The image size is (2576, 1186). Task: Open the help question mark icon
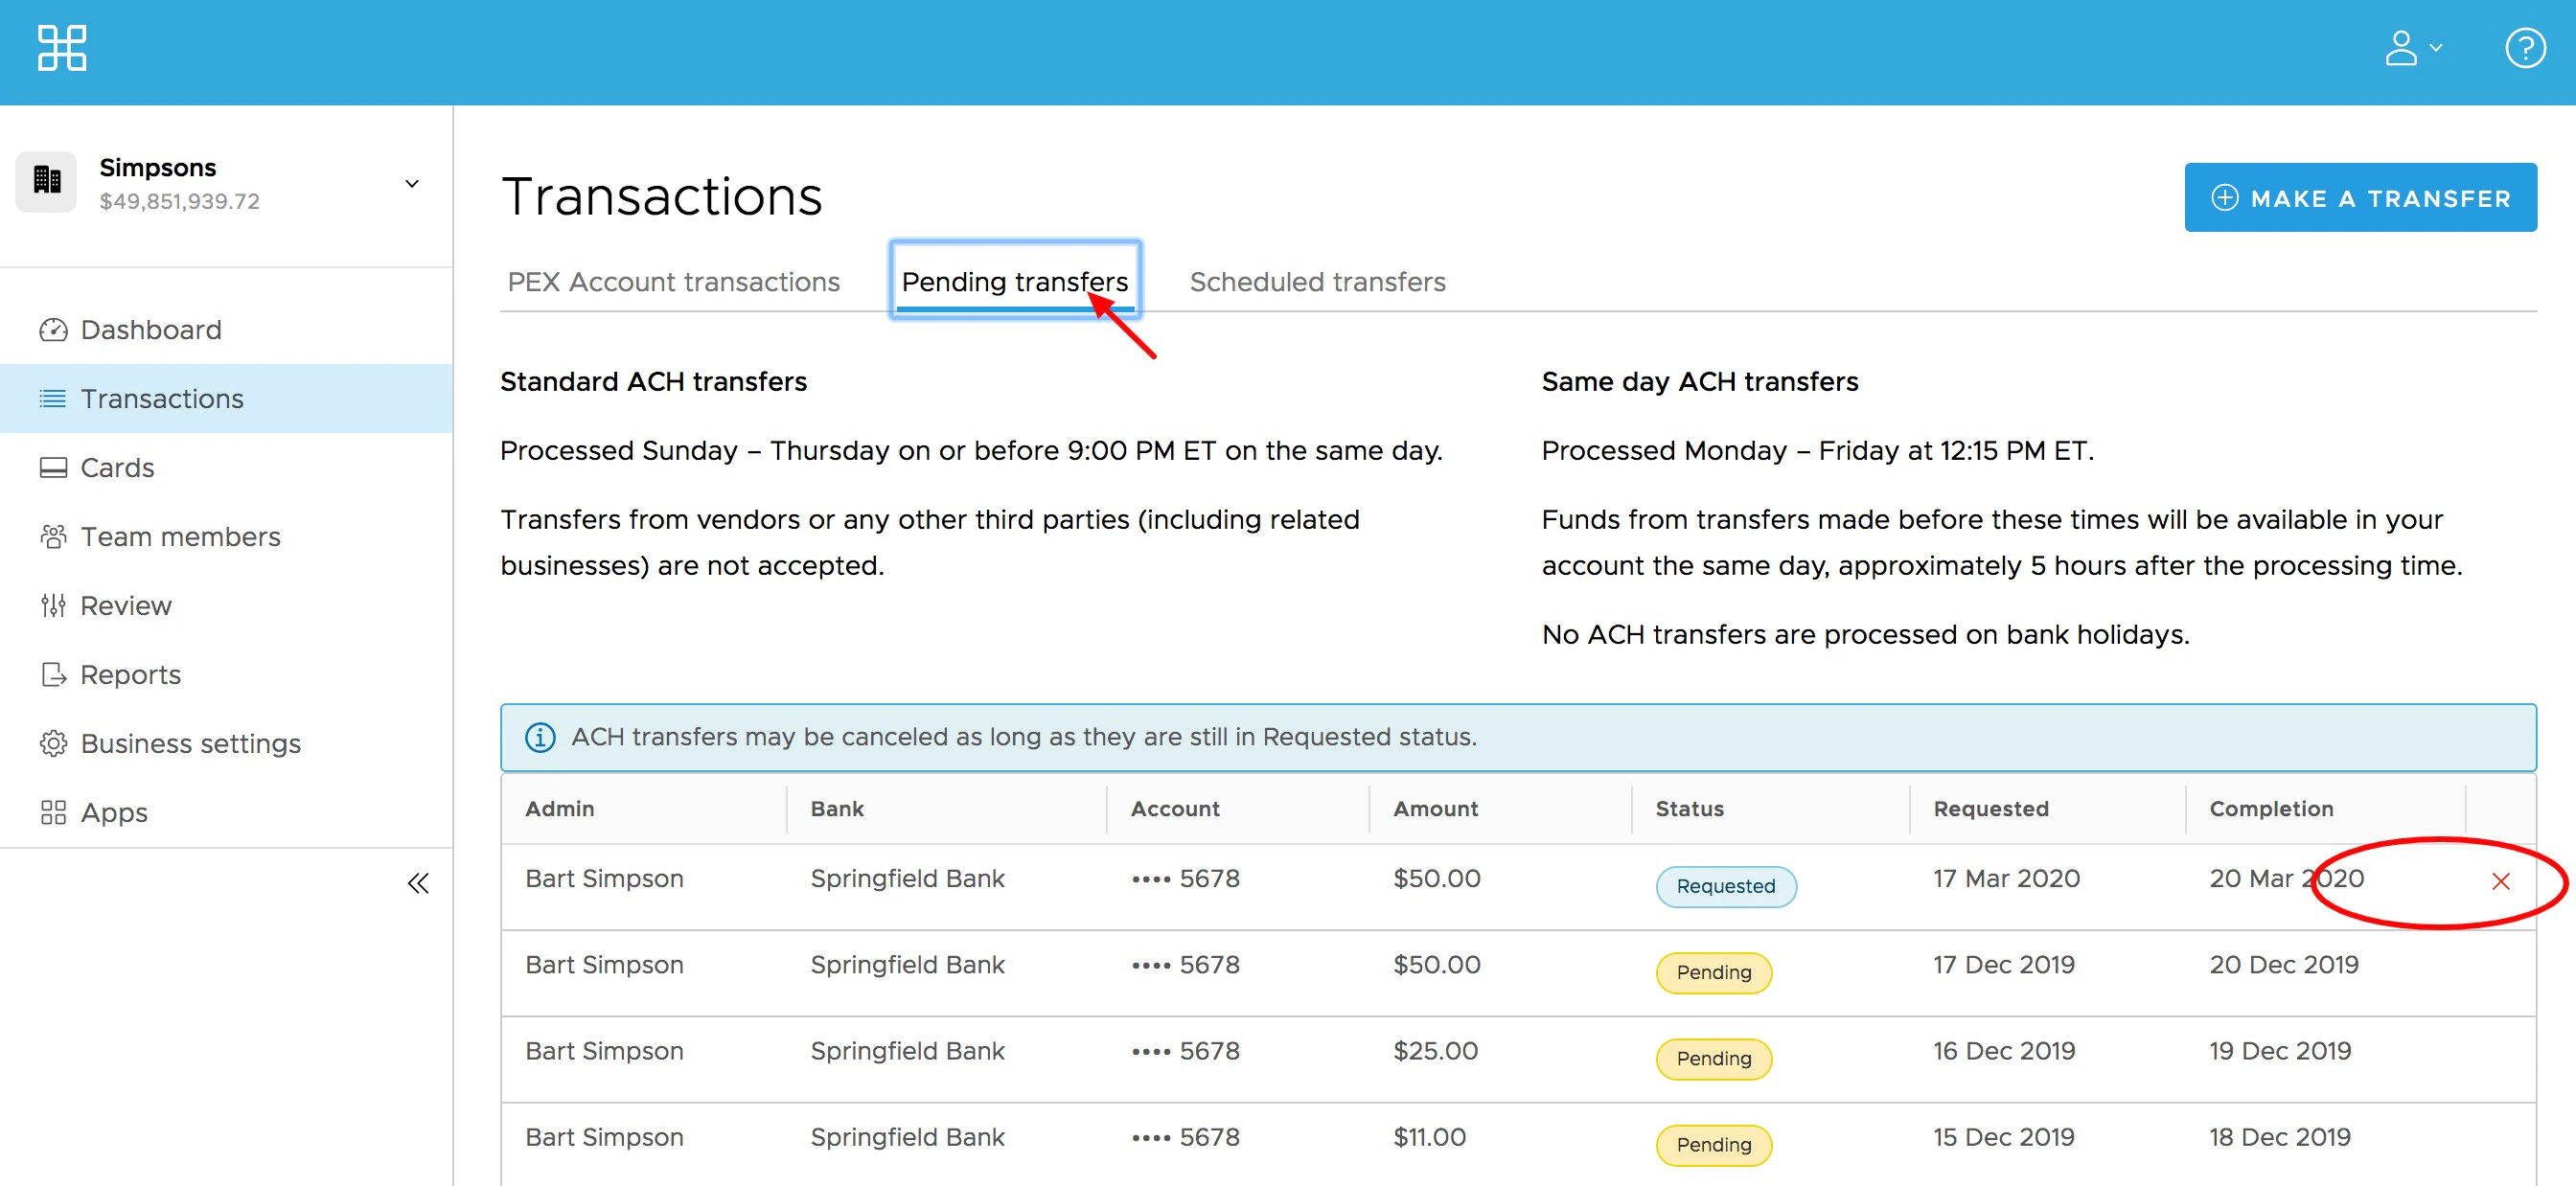2524,48
